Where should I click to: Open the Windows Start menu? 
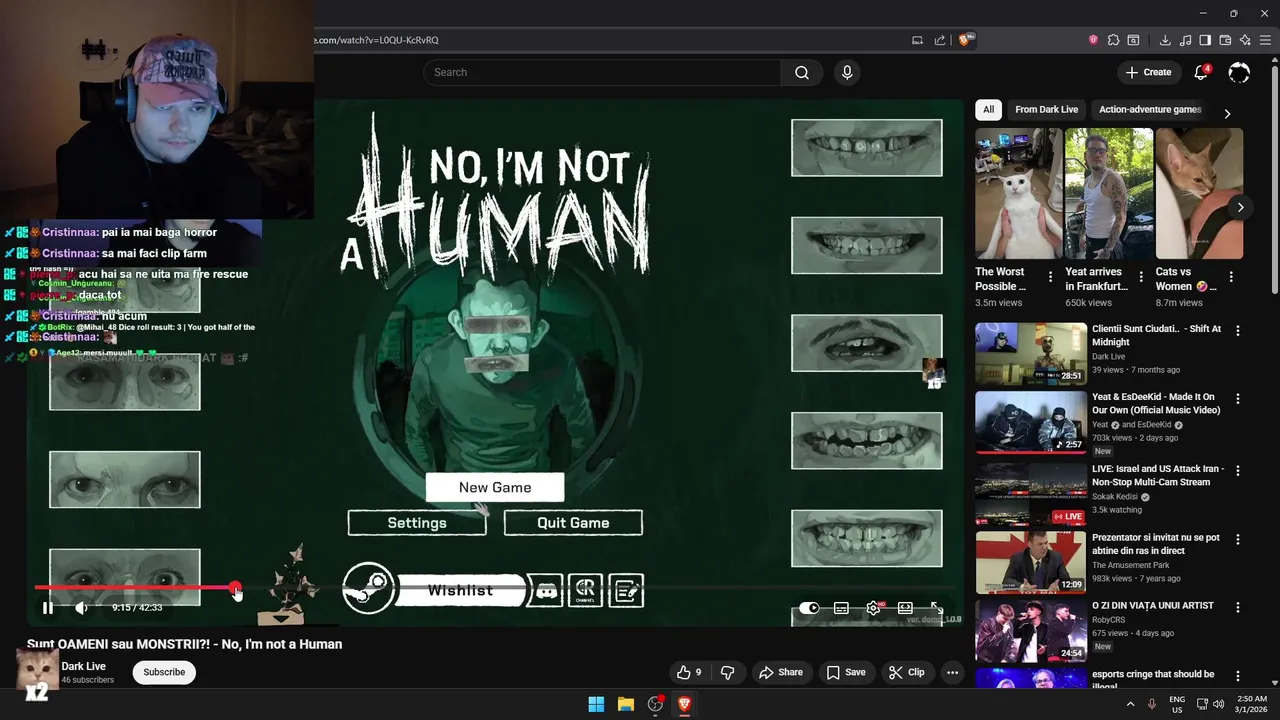(x=596, y=704)
